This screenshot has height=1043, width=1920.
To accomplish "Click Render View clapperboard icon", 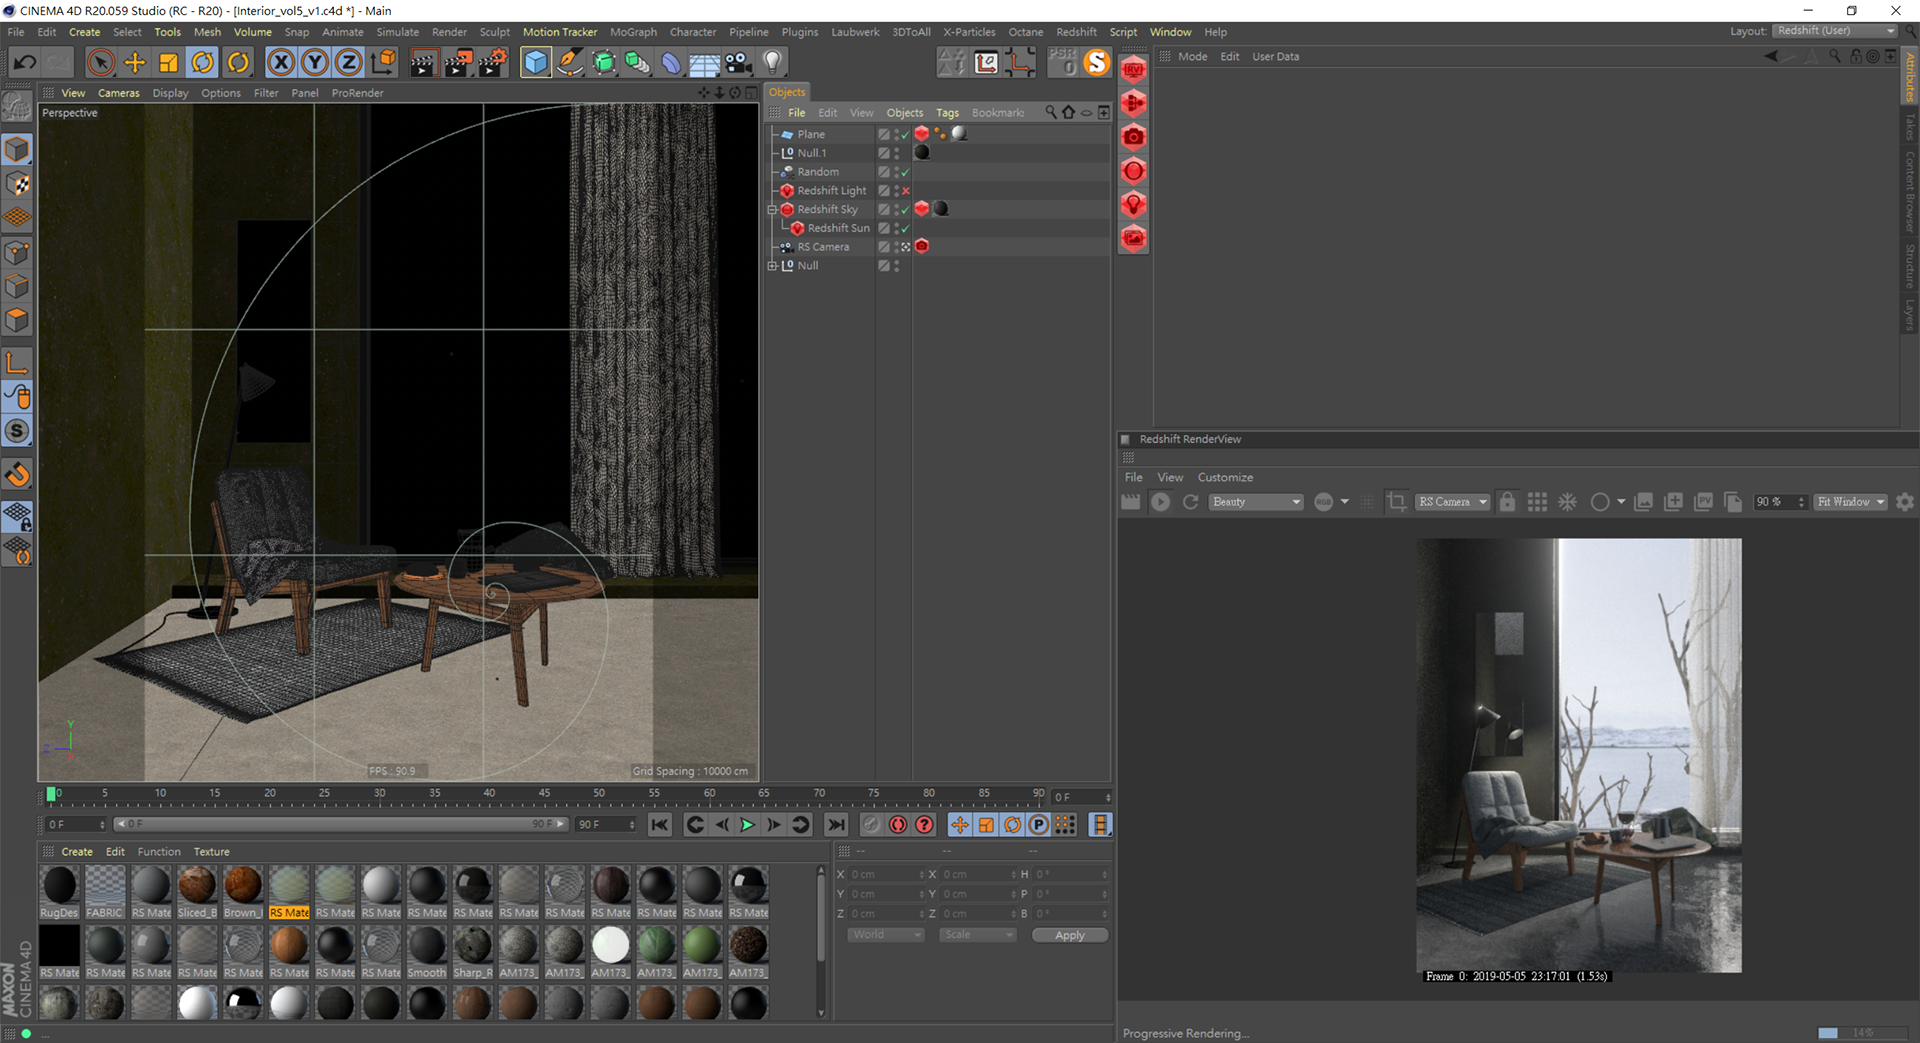I will [423, 62].
